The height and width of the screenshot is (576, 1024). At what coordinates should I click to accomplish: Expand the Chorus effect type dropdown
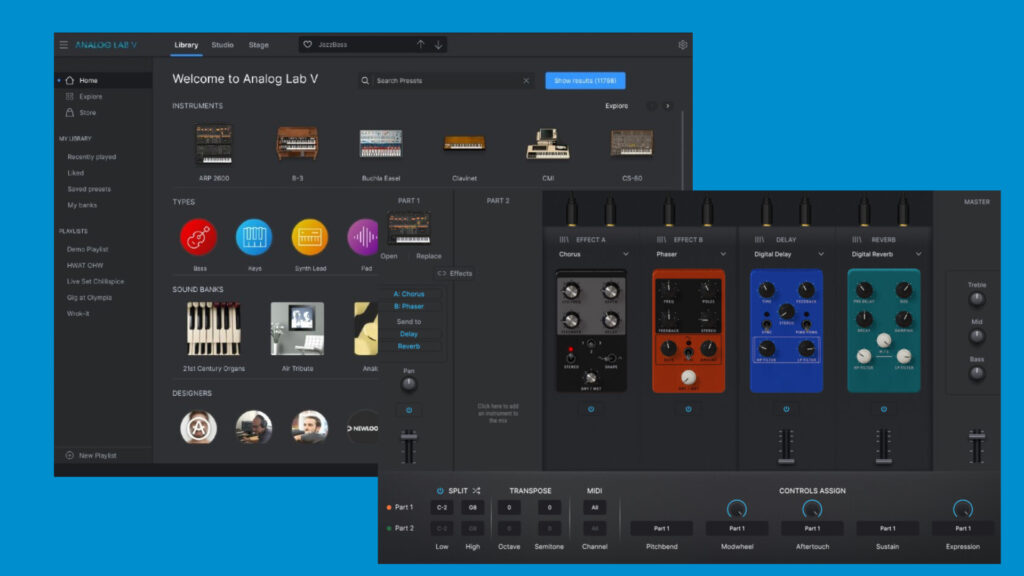click(x=626, y=254)
